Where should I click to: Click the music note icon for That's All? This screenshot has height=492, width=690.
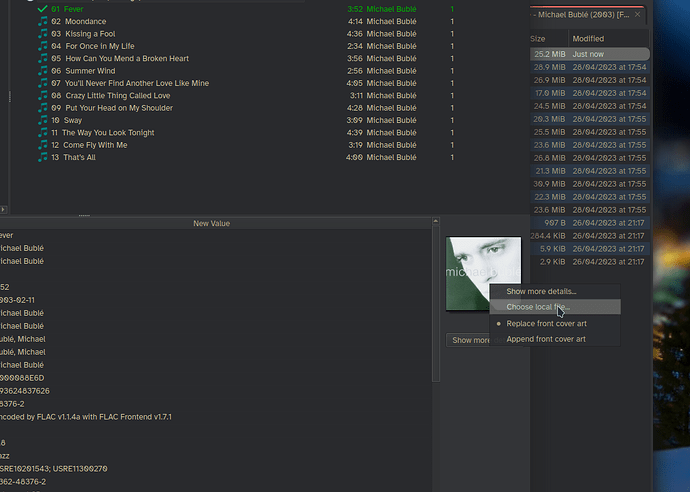[x=42, y=157]
